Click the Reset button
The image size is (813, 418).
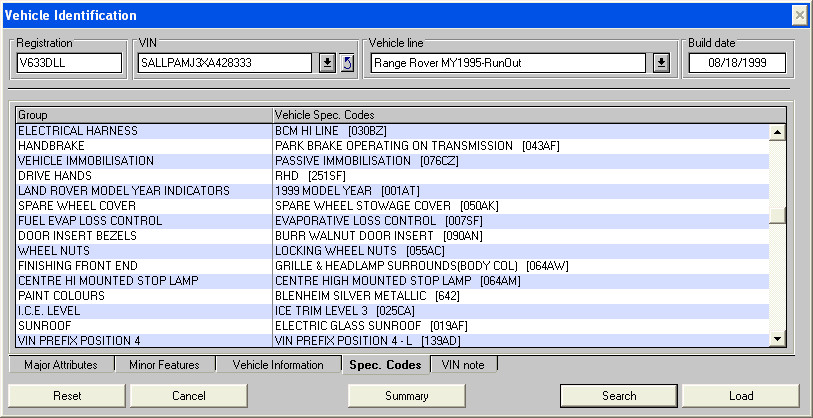click(67, 396)
